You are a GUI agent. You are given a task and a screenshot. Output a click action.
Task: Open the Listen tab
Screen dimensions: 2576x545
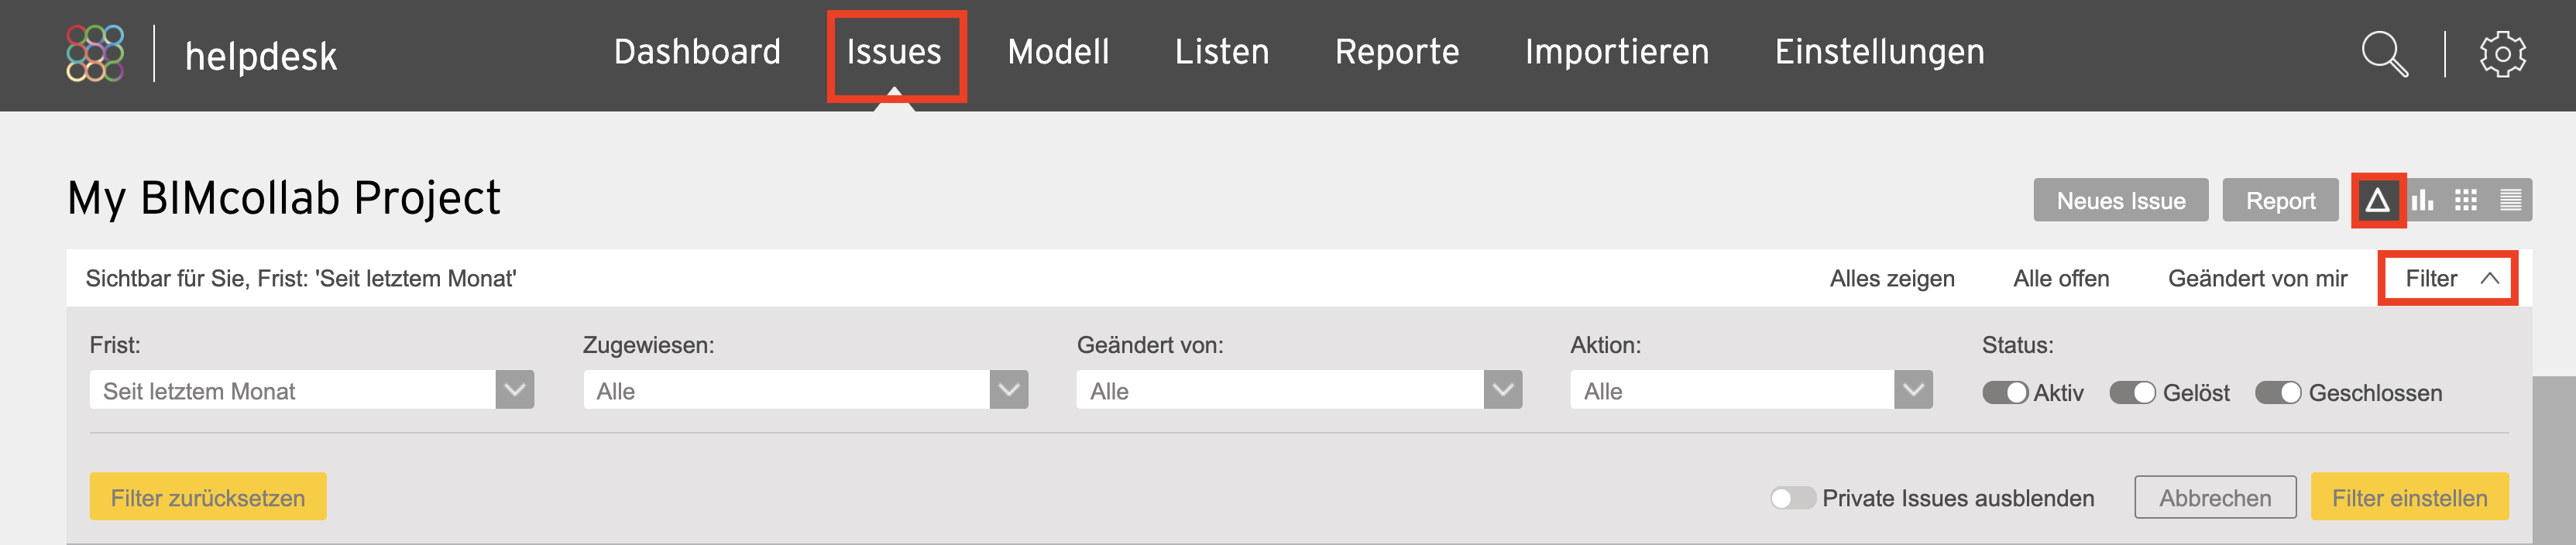tap(1222, 52)
